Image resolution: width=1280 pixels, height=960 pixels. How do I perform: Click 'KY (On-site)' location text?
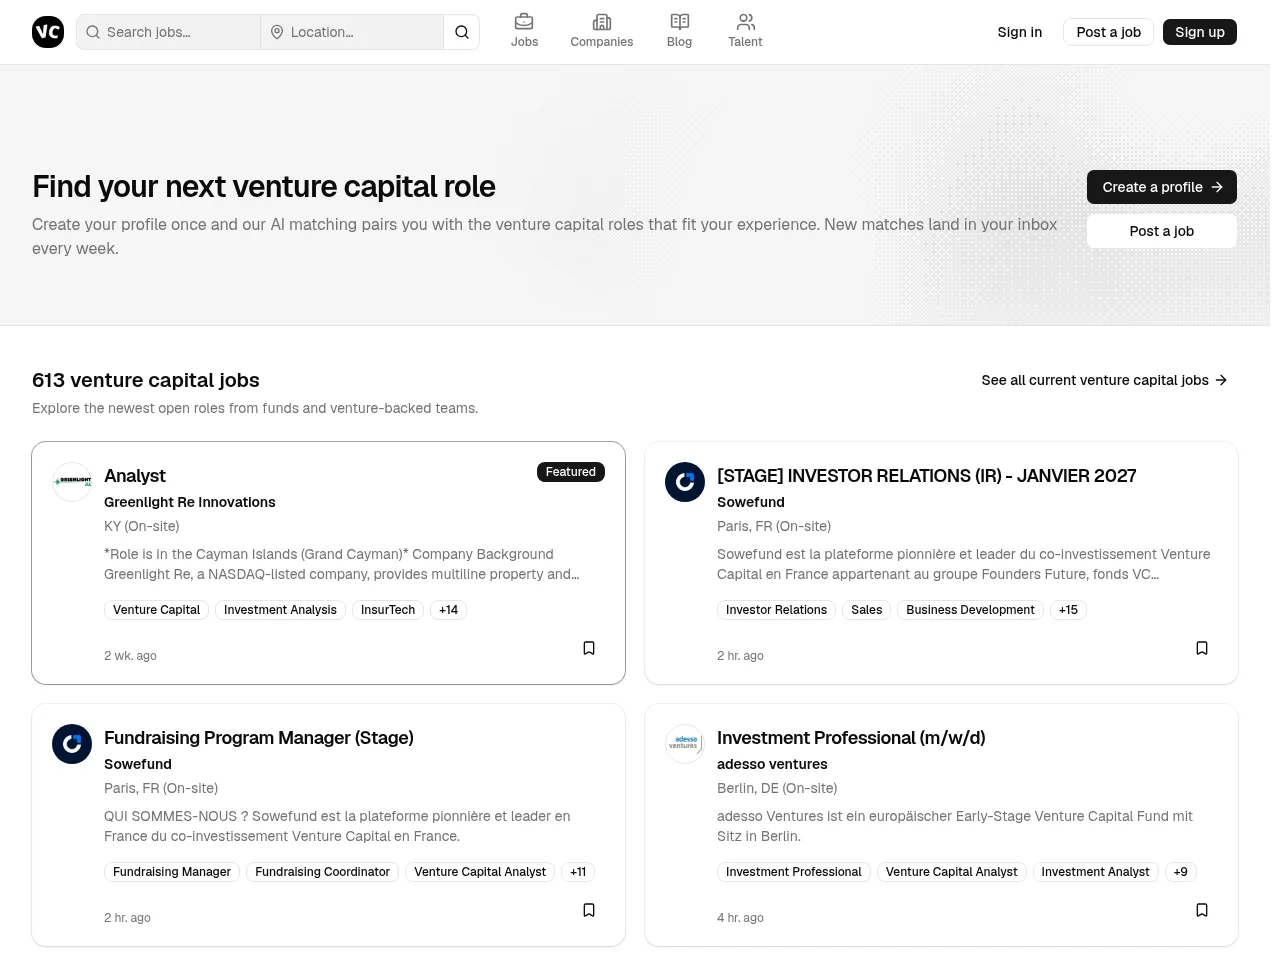pos(142,526)
